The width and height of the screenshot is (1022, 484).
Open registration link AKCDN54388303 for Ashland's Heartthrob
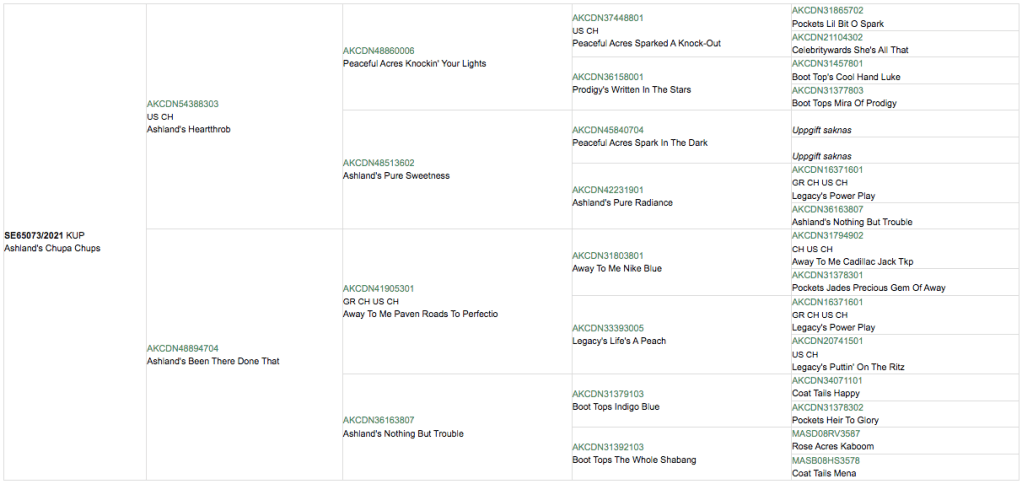click(182, 104)
